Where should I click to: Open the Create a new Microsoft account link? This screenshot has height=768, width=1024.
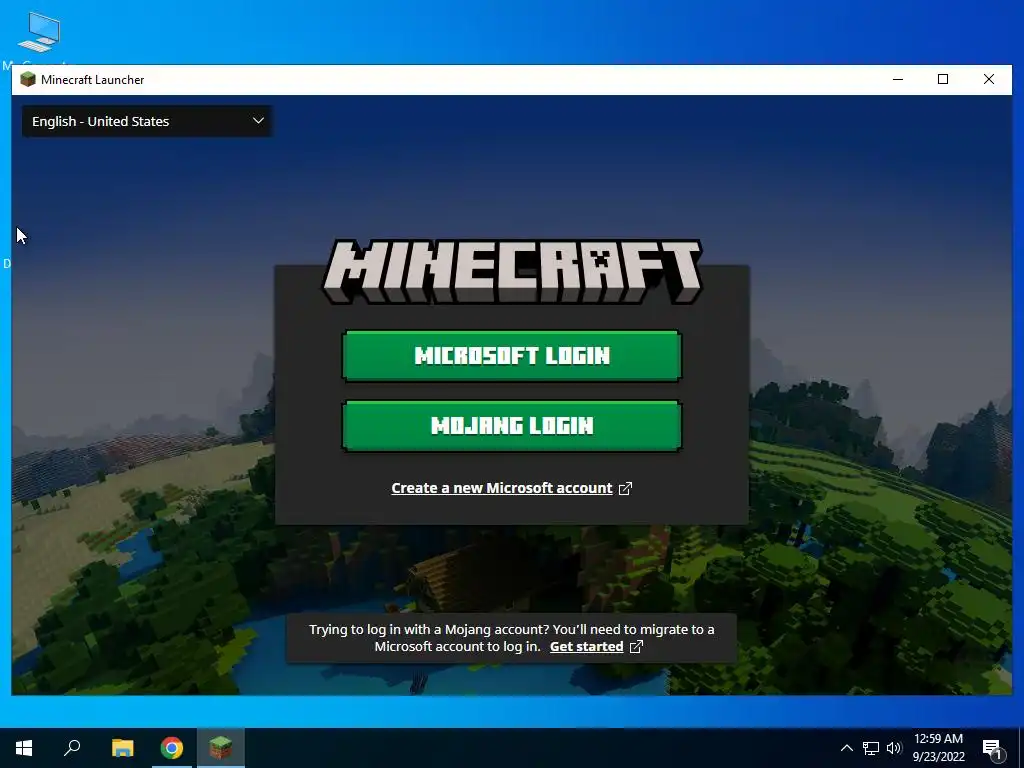(x=511, y=488)
